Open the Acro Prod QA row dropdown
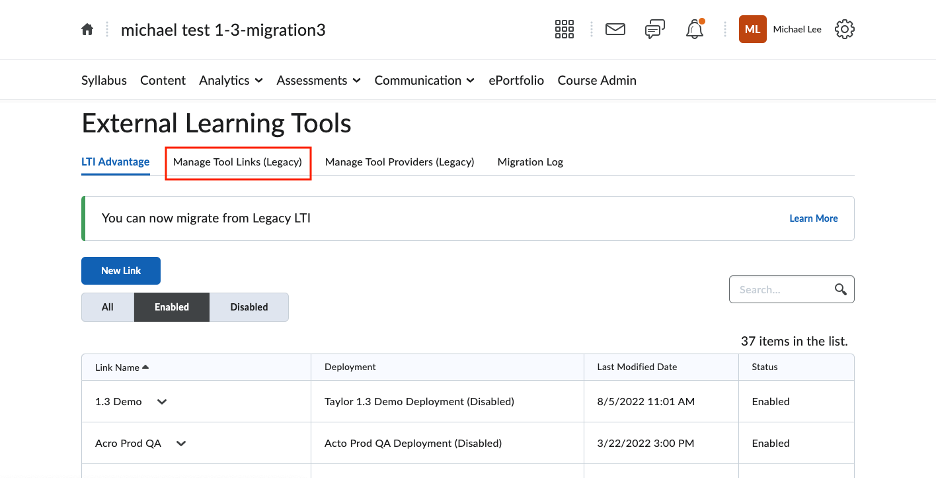Screen dimensions: 936x478 [181, 443]
